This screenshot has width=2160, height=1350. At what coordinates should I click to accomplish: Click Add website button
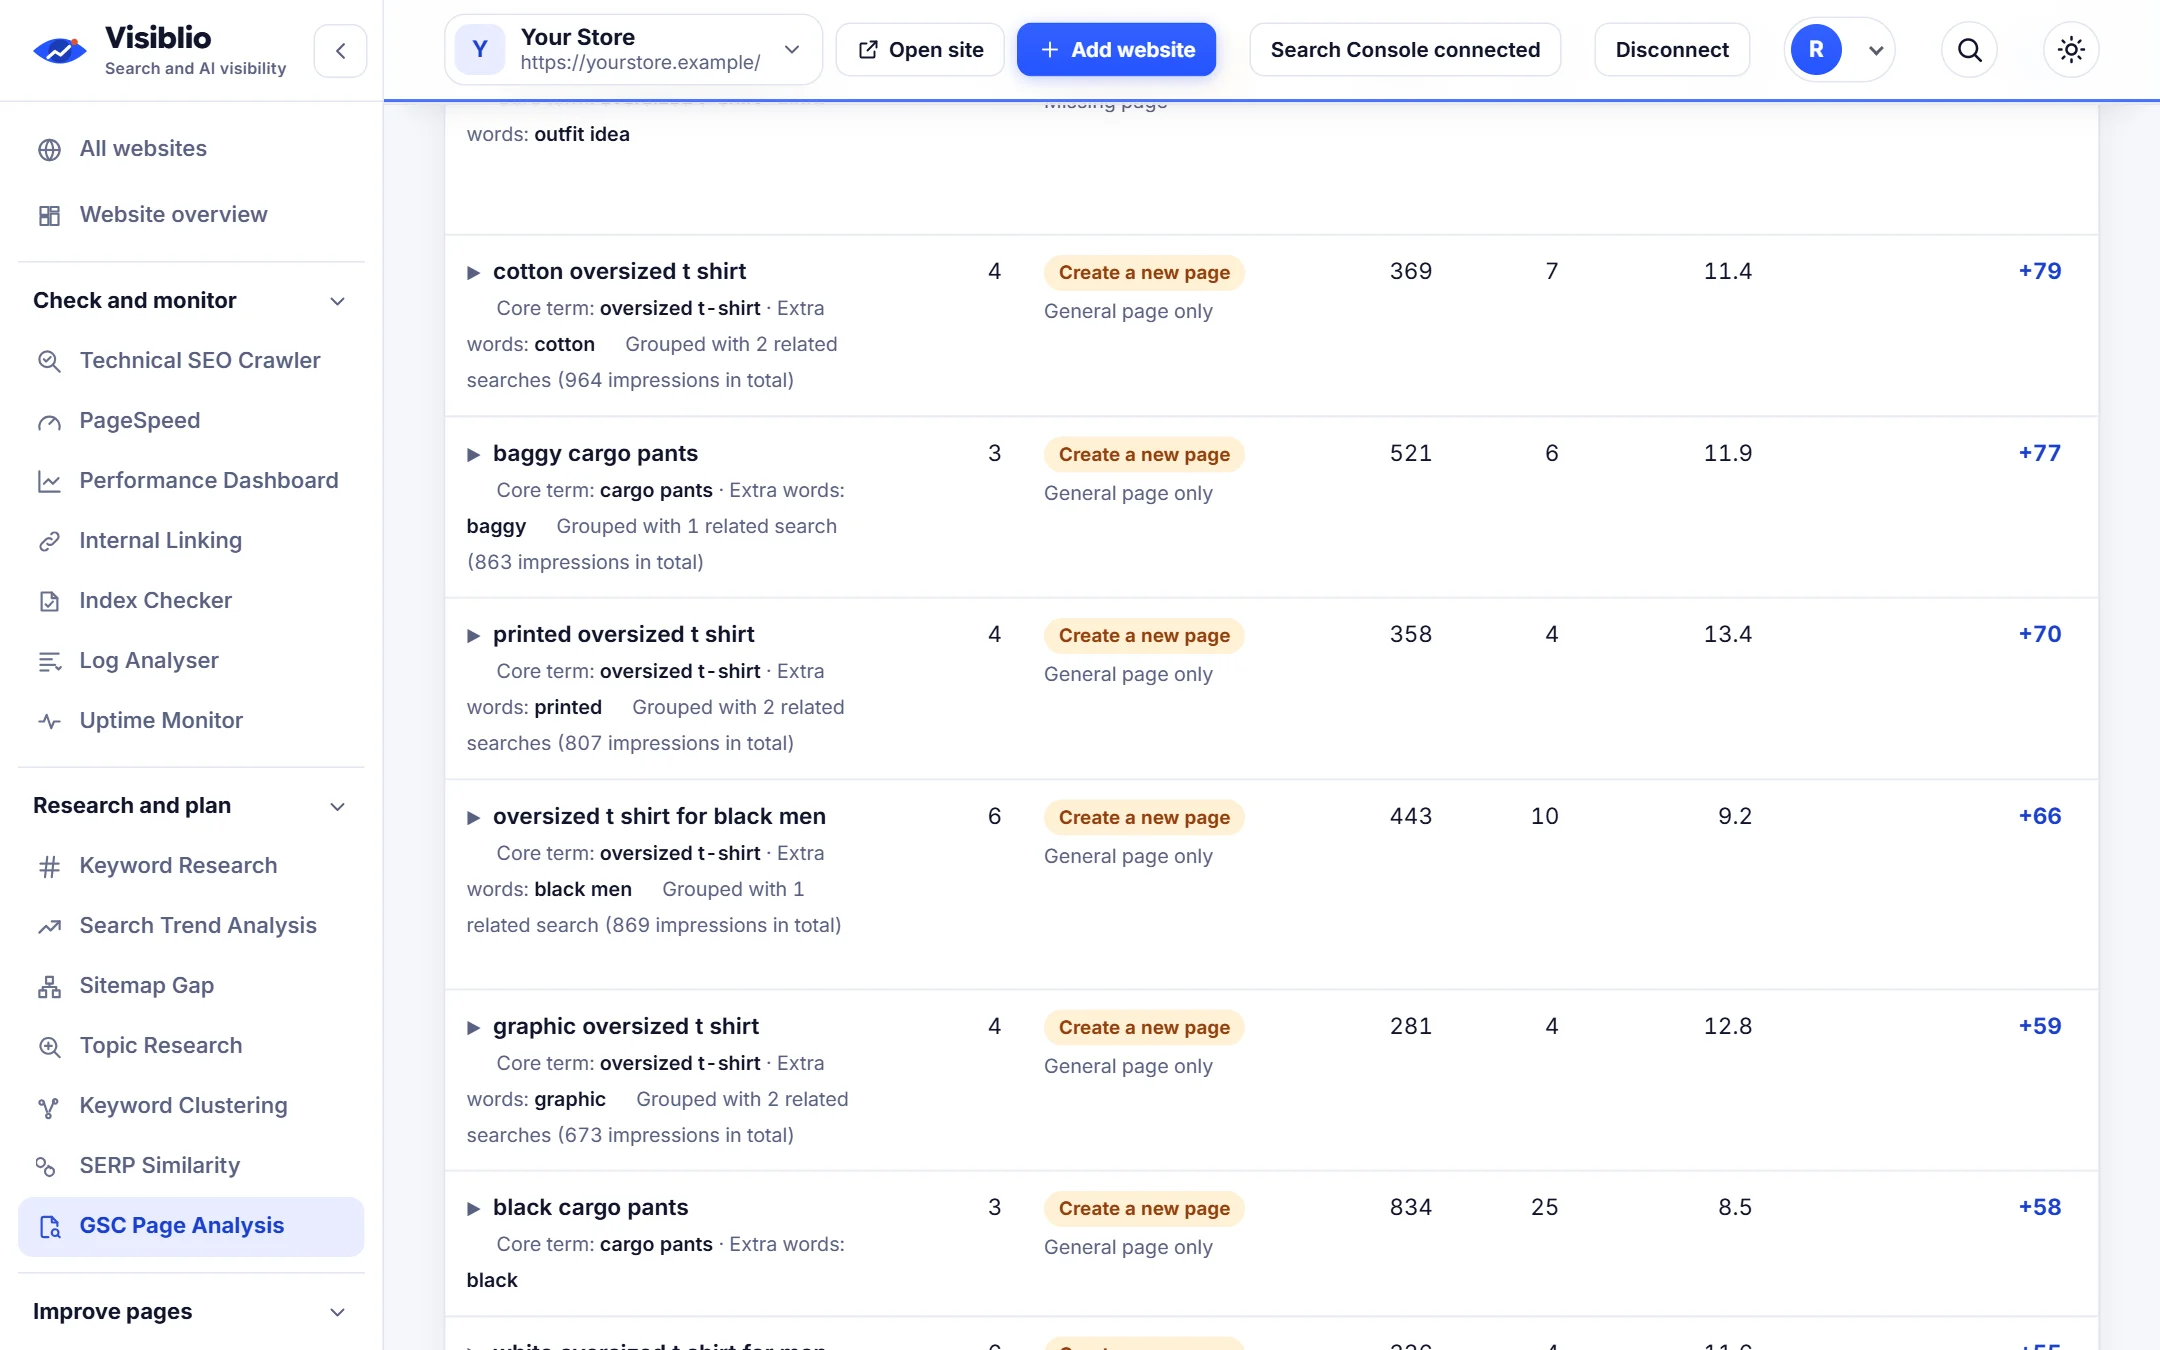point(1116,50)
